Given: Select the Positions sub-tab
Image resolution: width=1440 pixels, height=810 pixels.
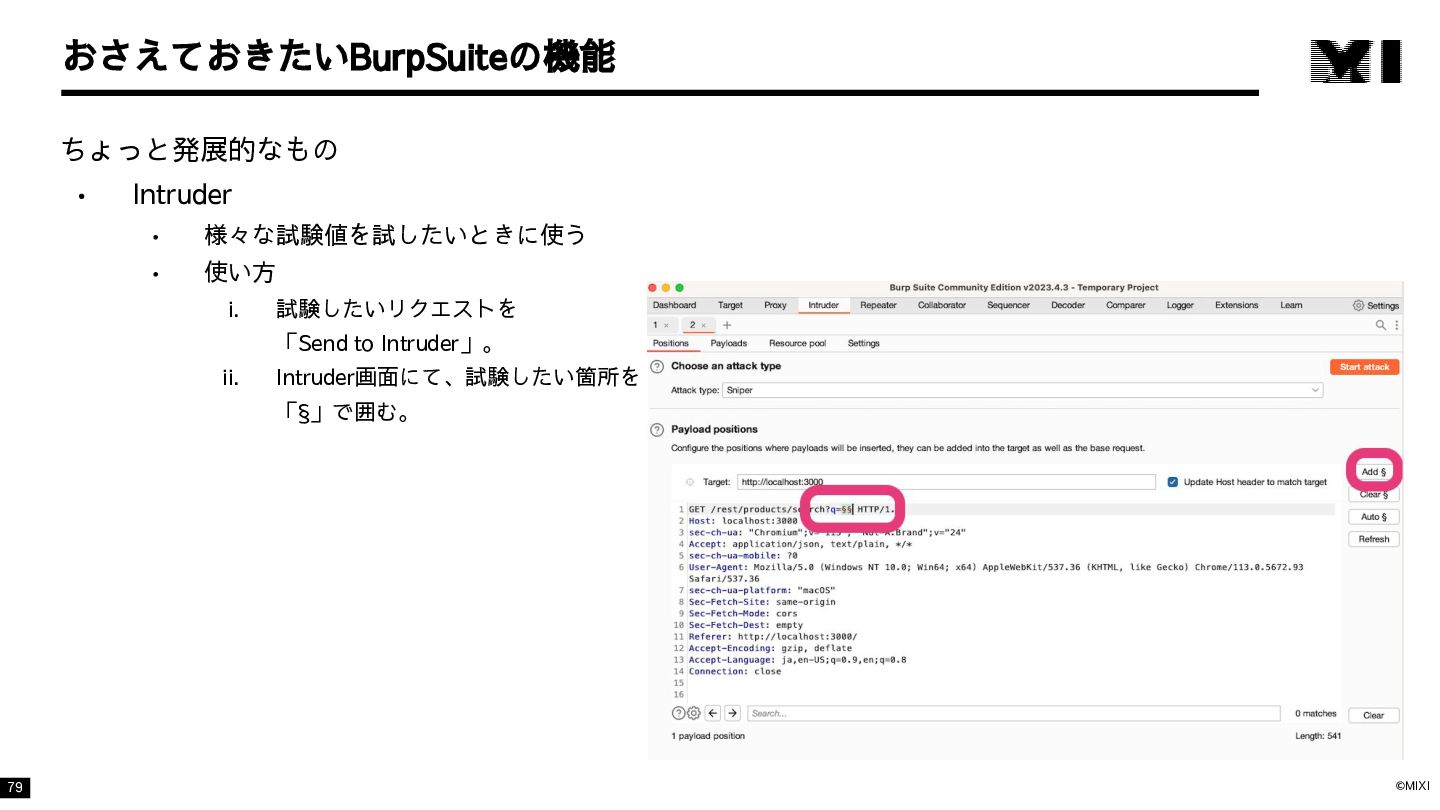Looking at the screenshot, I should (x=671, y=343).
